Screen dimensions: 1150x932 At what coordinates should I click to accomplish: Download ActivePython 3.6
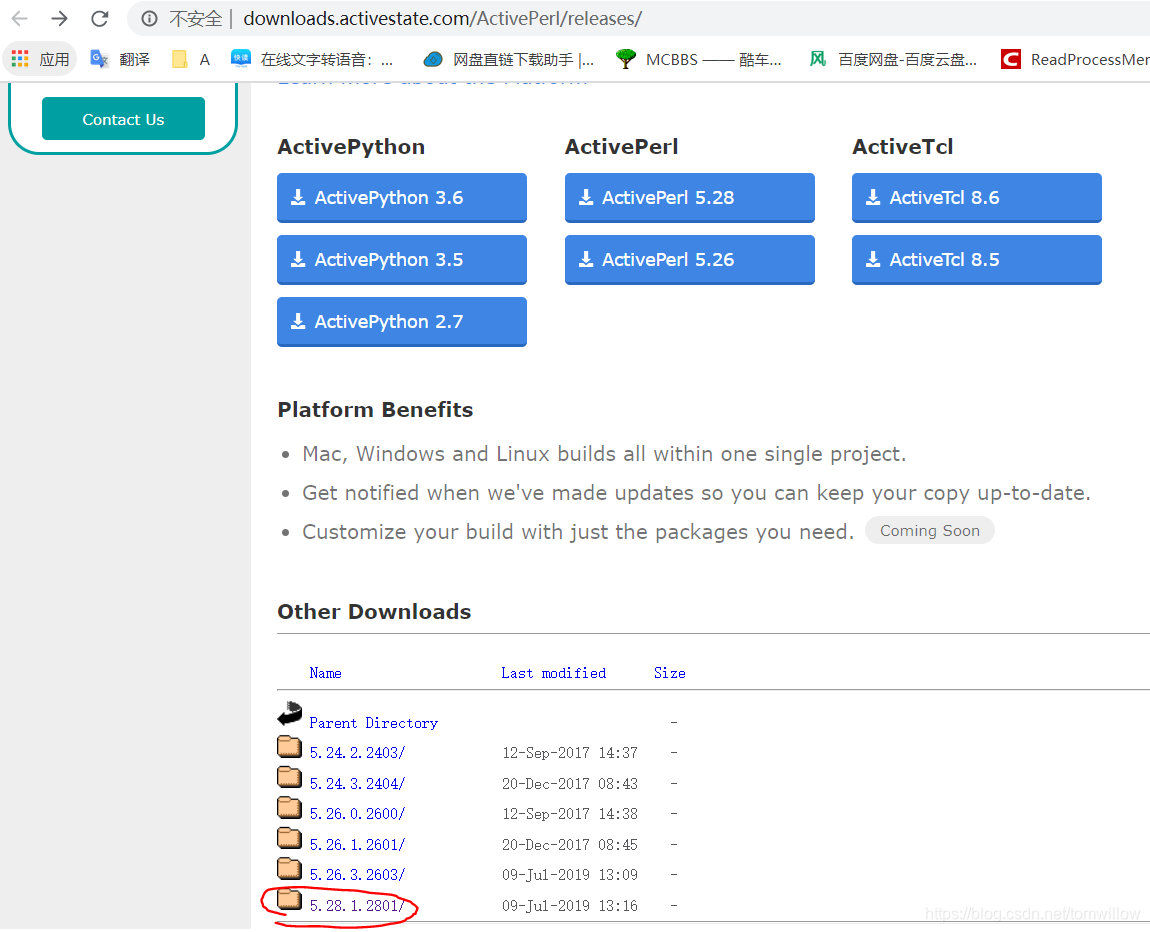click(402, 197)
